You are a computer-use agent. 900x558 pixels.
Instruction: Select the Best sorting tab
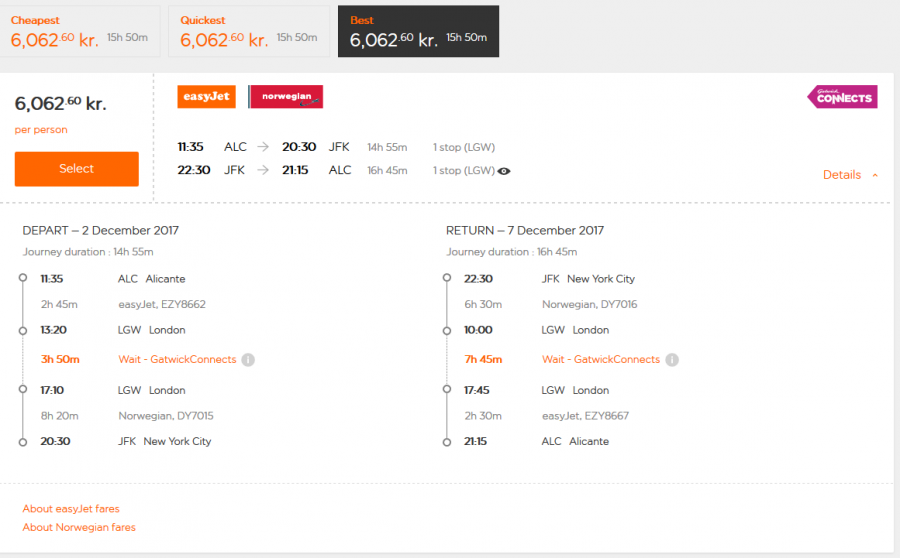pos(418,32)
